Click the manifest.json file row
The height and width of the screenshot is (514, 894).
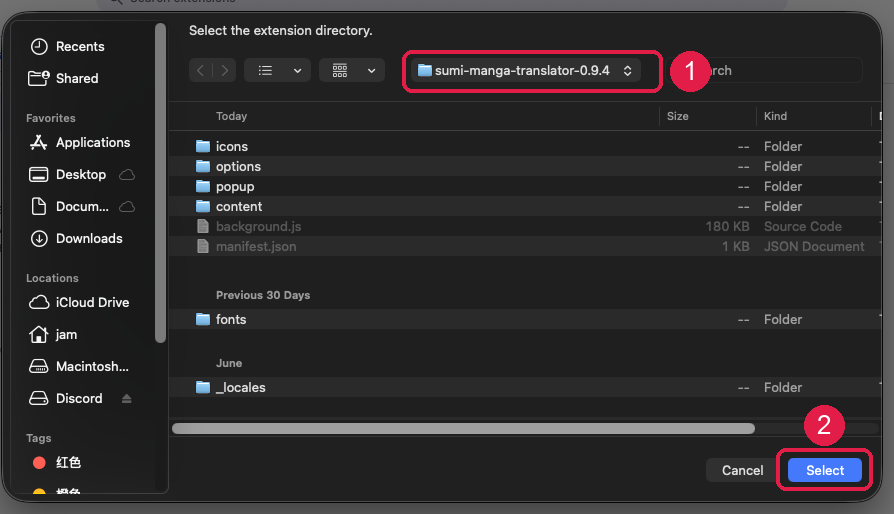point(525,246)
